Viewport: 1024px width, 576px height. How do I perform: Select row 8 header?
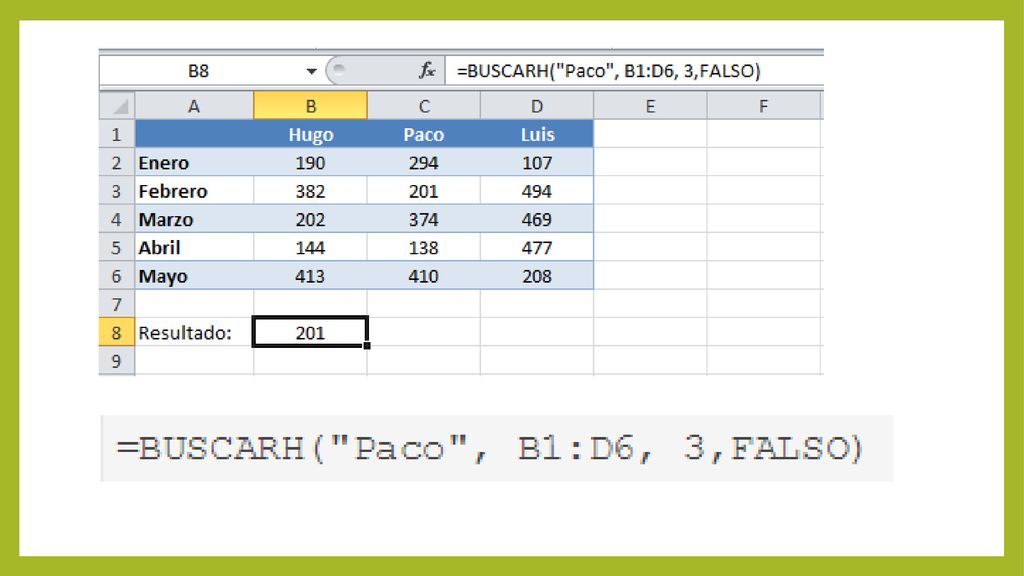117,332
